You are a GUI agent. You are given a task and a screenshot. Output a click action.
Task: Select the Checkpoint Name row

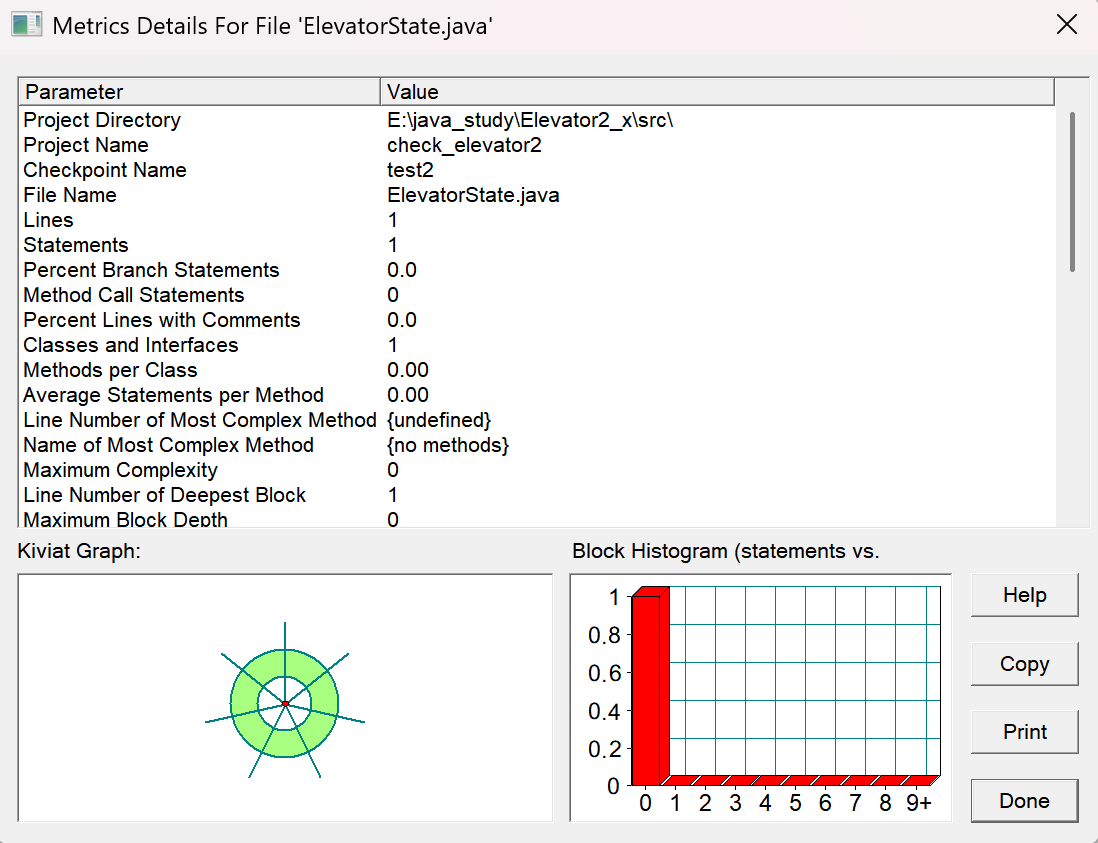click(x=538, y=170)
